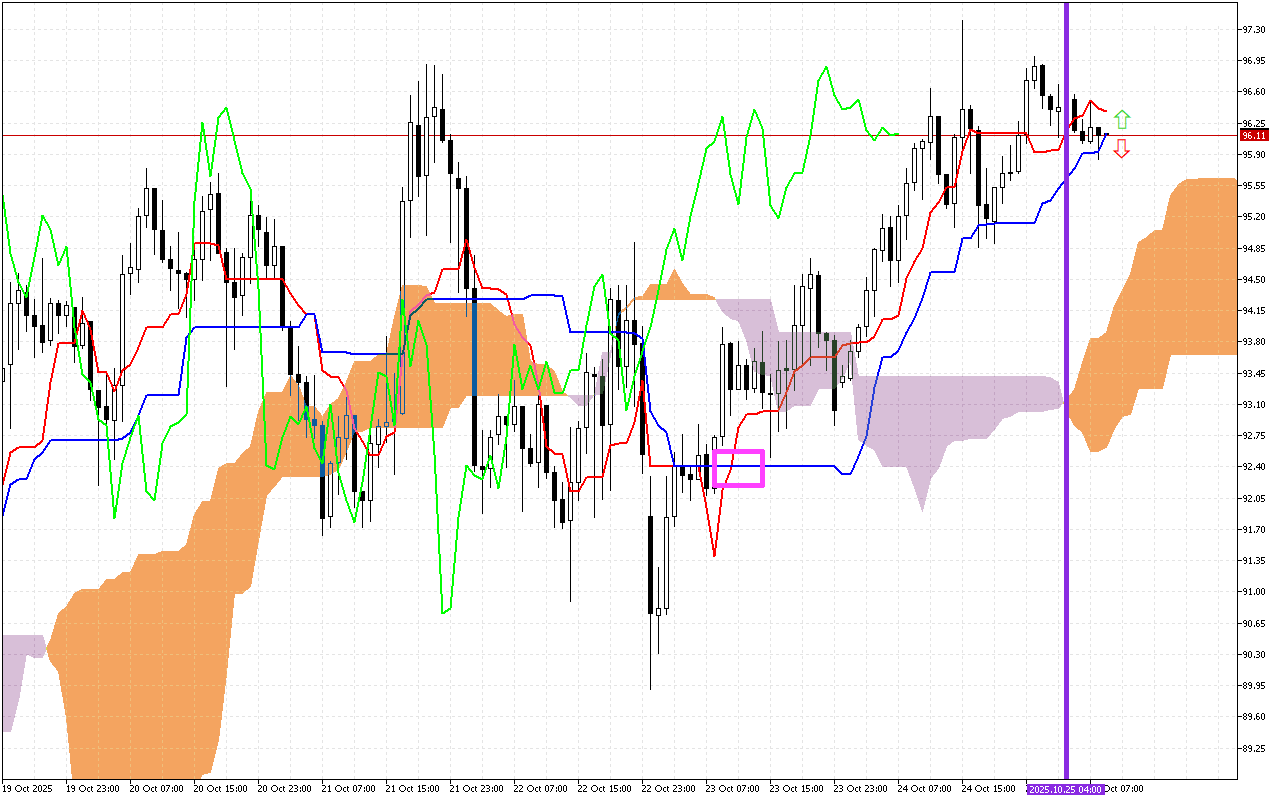Click the 21 Oct 15:00 time axis label
The image size is (1280, 800).
[413, 788]
